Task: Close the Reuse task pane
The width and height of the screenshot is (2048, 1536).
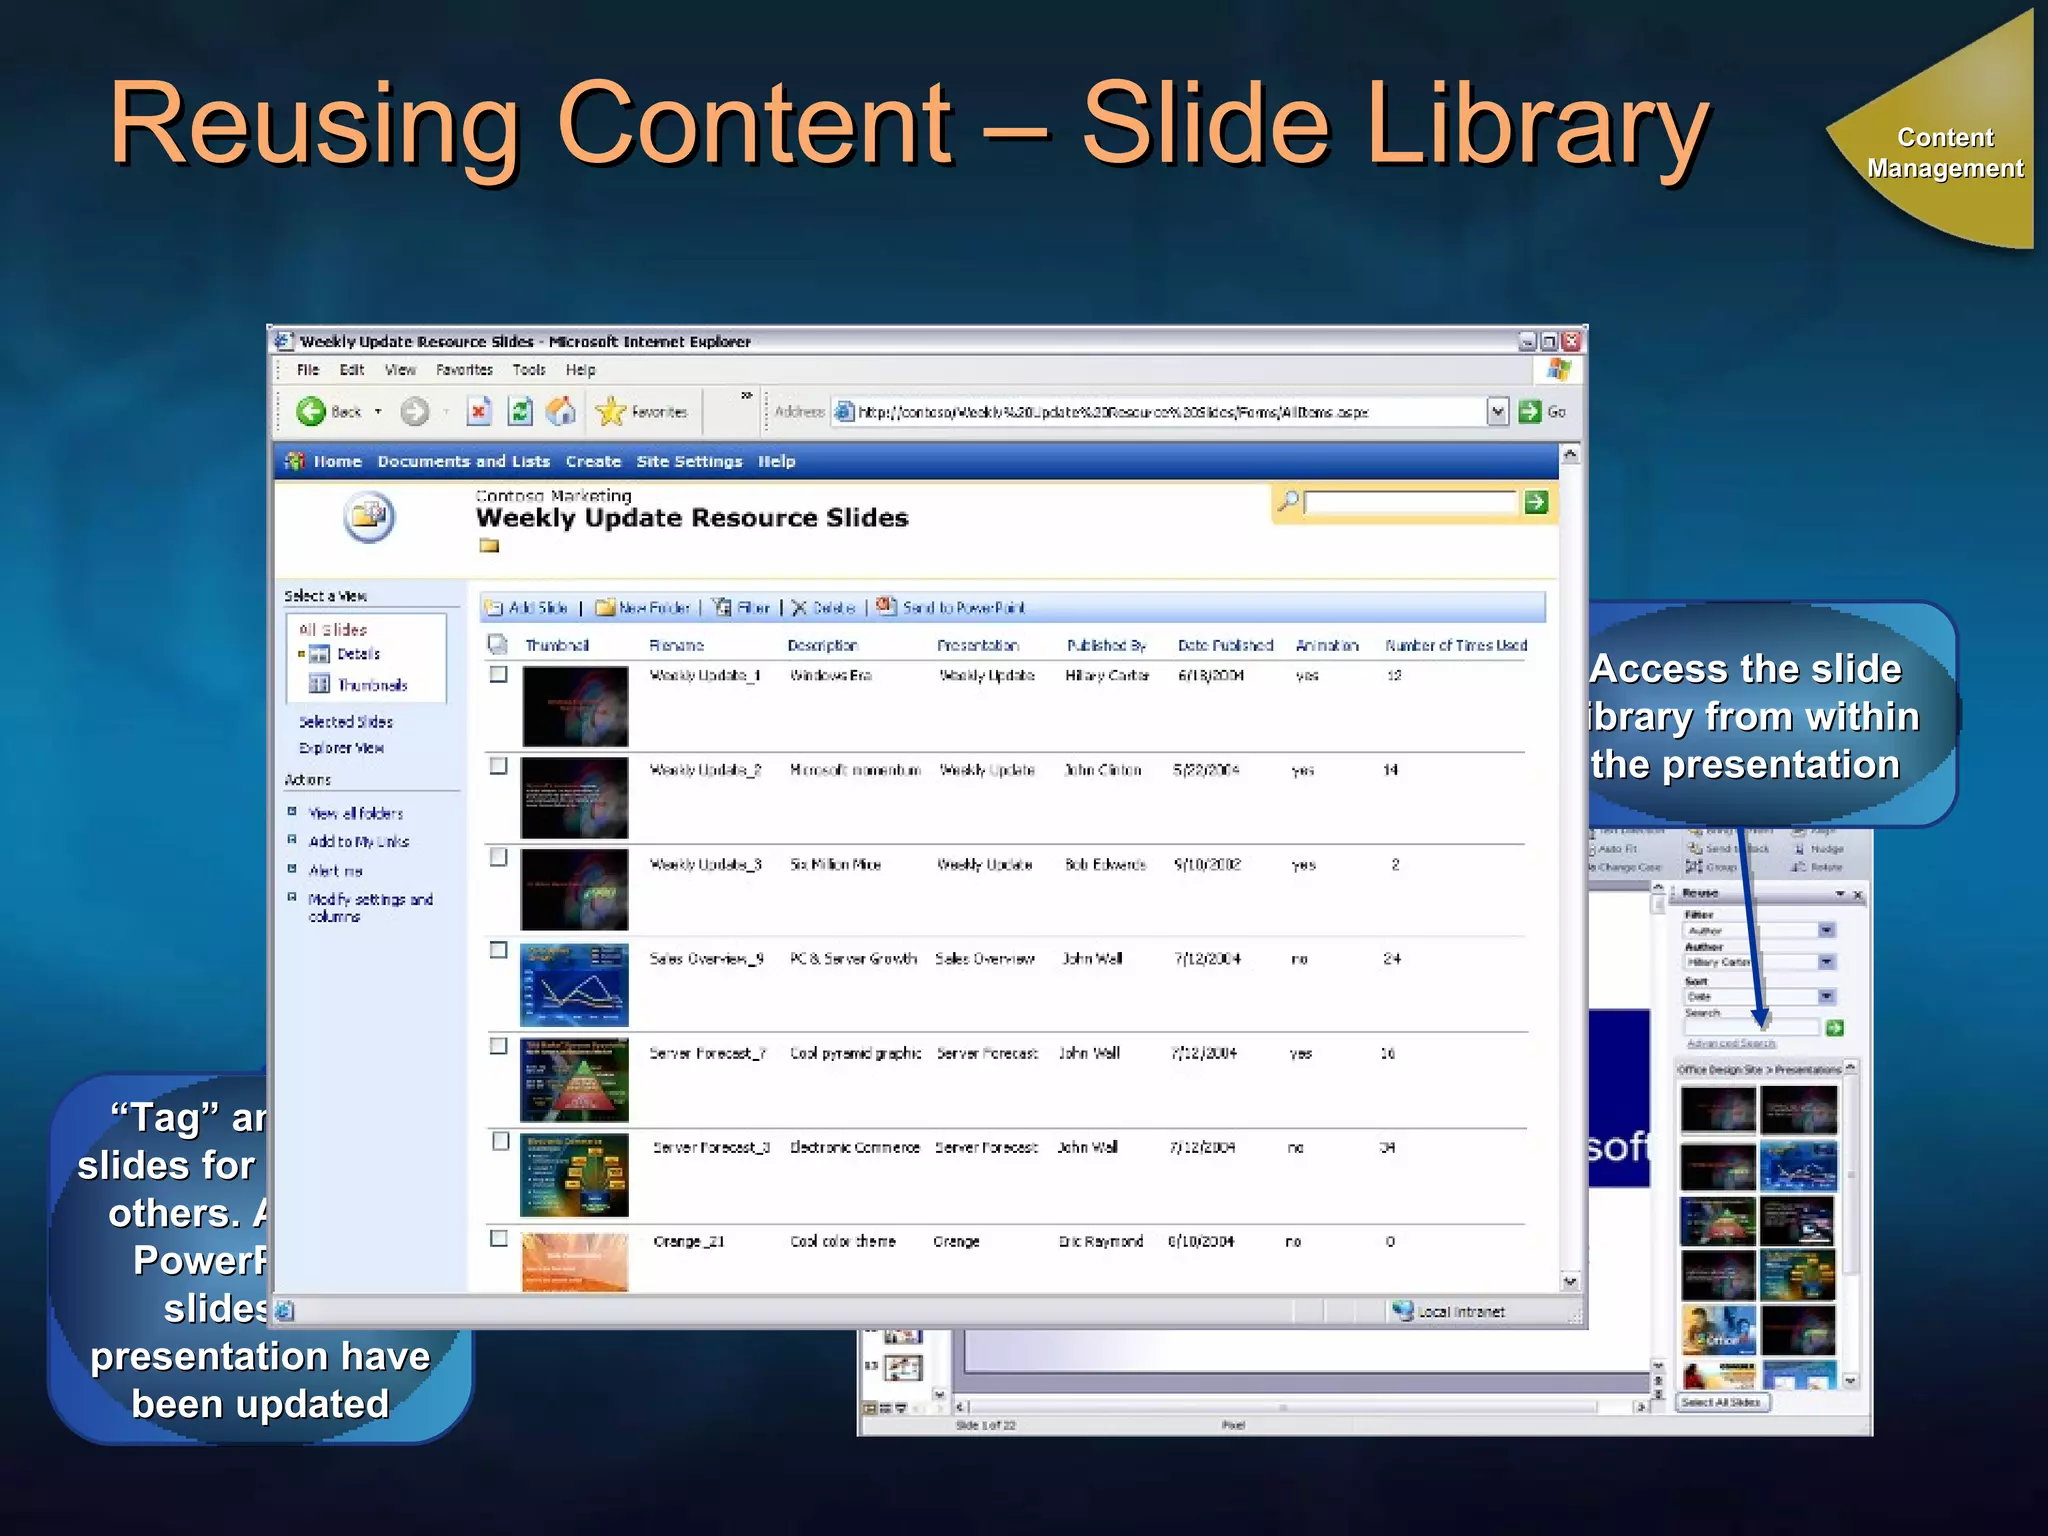Action: pos(1858,894)
